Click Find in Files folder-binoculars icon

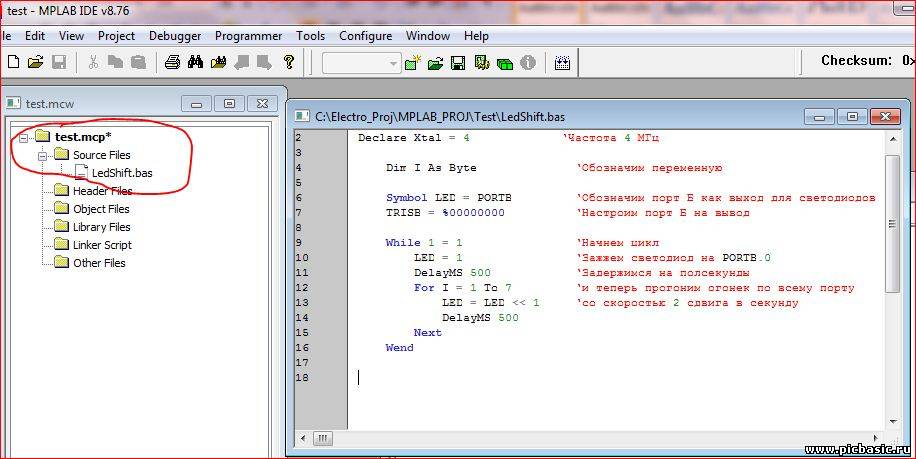[218, 62]
